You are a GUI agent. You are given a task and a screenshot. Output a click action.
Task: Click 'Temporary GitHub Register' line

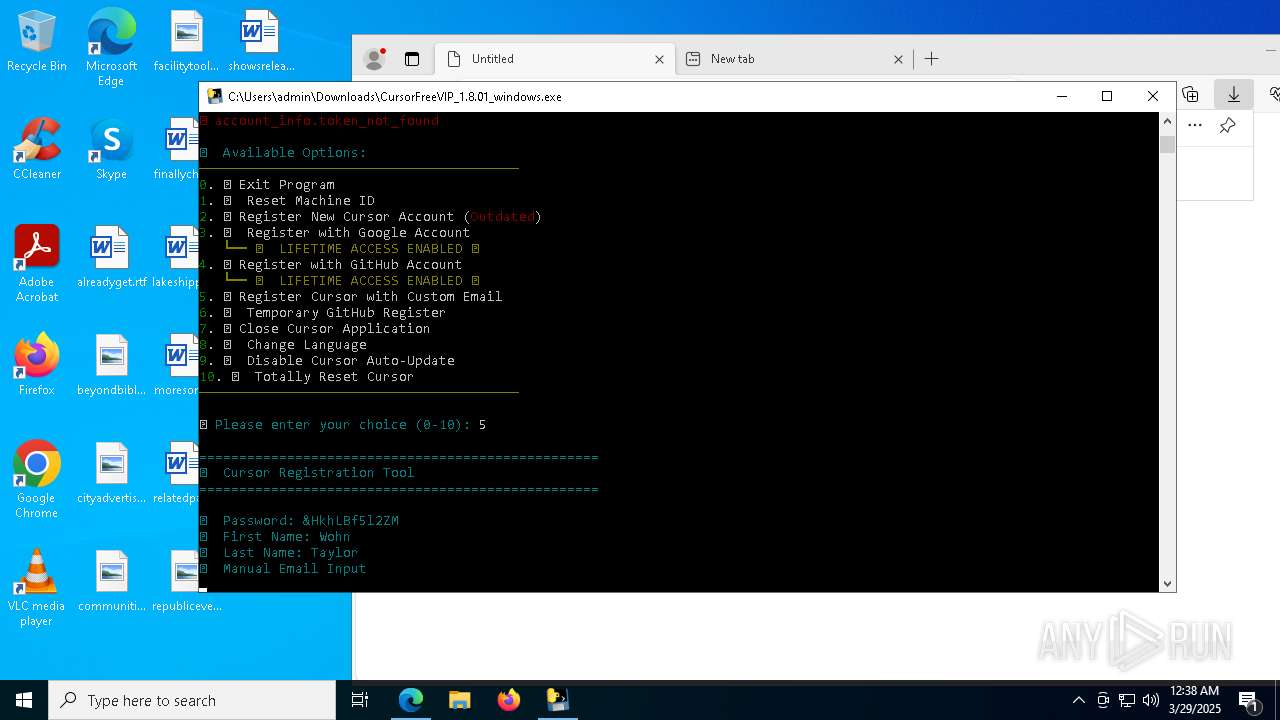point(323,313)
